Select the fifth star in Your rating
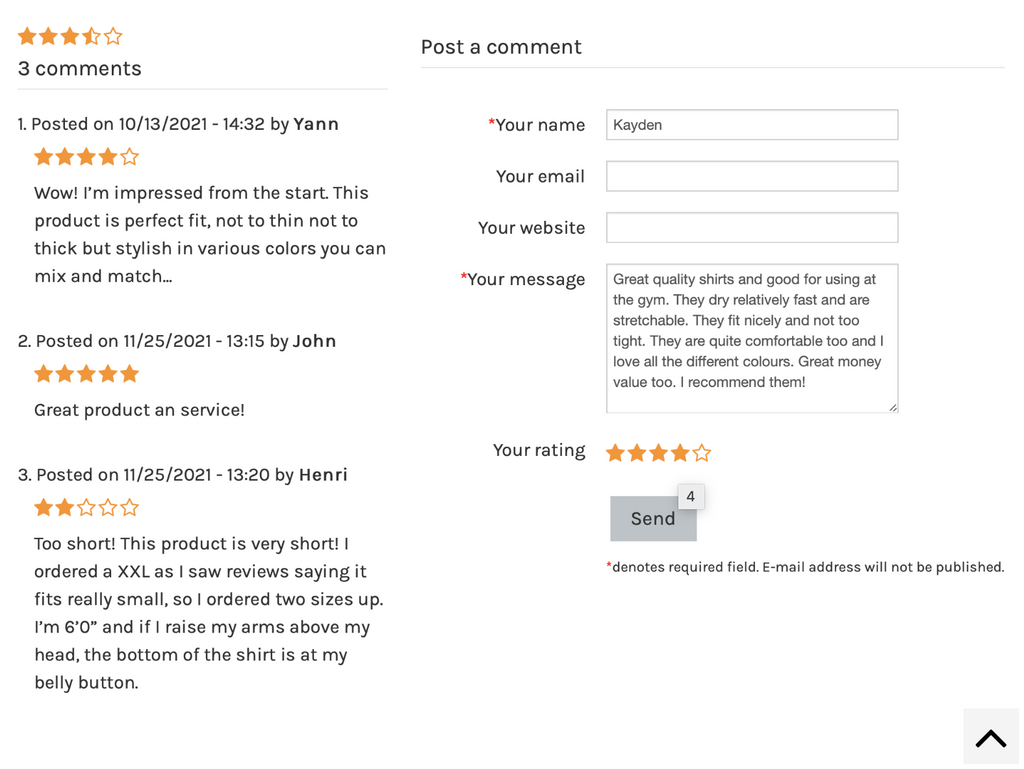1024x769 pixels. (x=703, y=452)
